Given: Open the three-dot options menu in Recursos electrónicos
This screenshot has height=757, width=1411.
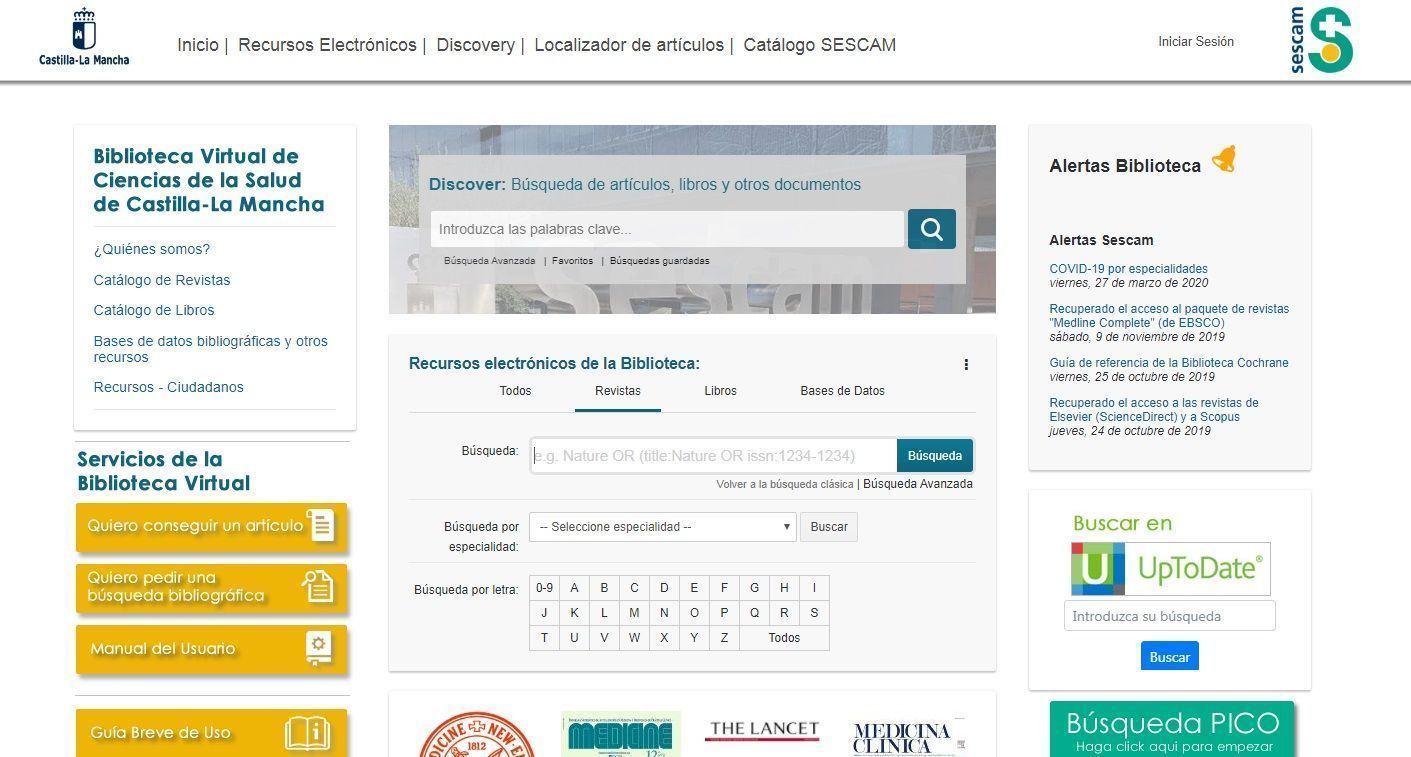Looking at the screenshot, I should 966,365.
